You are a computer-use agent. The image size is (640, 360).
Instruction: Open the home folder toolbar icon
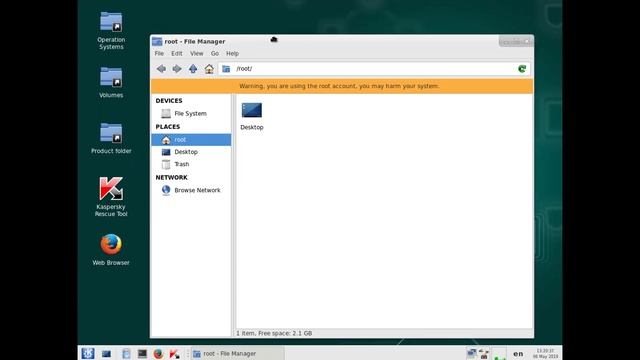209,69
